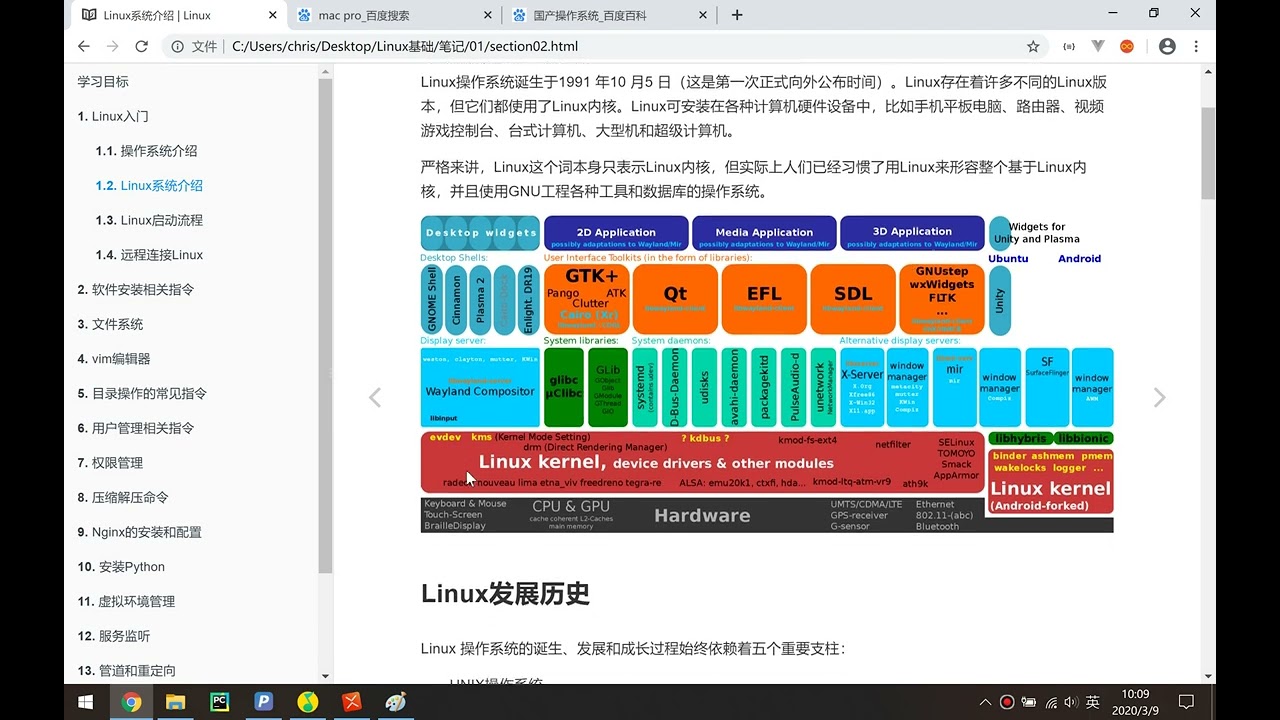Open the Chrome three-dot menu
Screen dimensions: 1280x720
tap(1196, 46)
